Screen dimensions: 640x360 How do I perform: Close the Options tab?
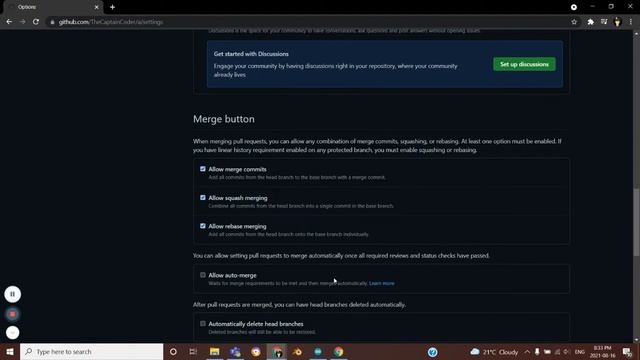96,7
